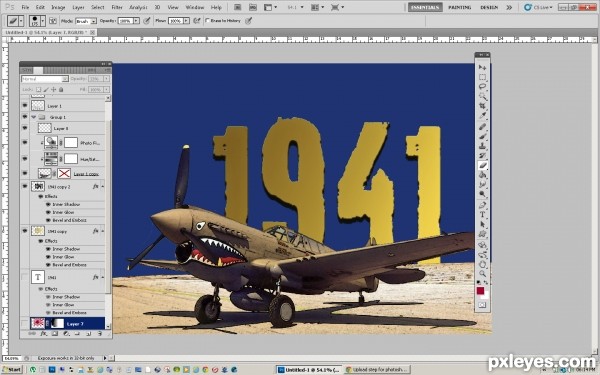The height and width of the screenshot is (375, 600).
Task: Switch to the Untitled-1 document tab
Action: point(48,33)
